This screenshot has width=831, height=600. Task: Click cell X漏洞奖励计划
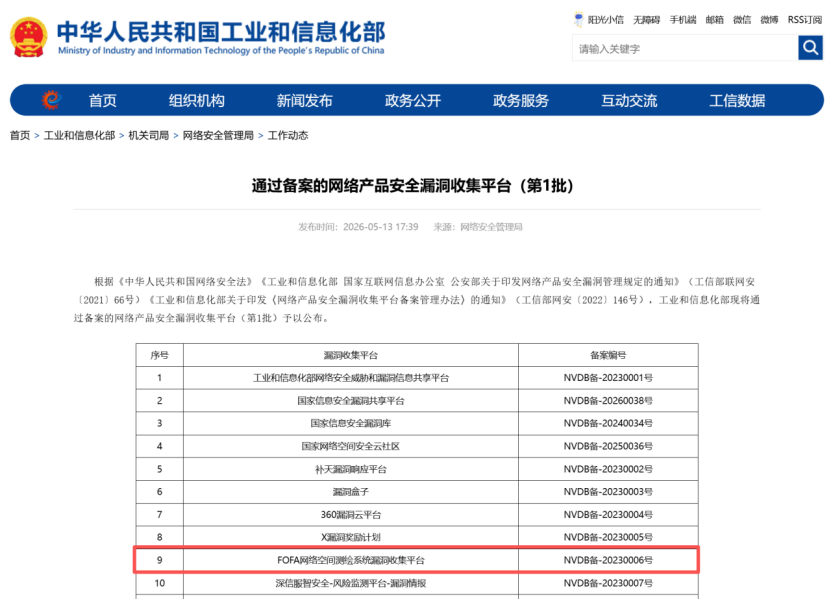tap(351, 537)
